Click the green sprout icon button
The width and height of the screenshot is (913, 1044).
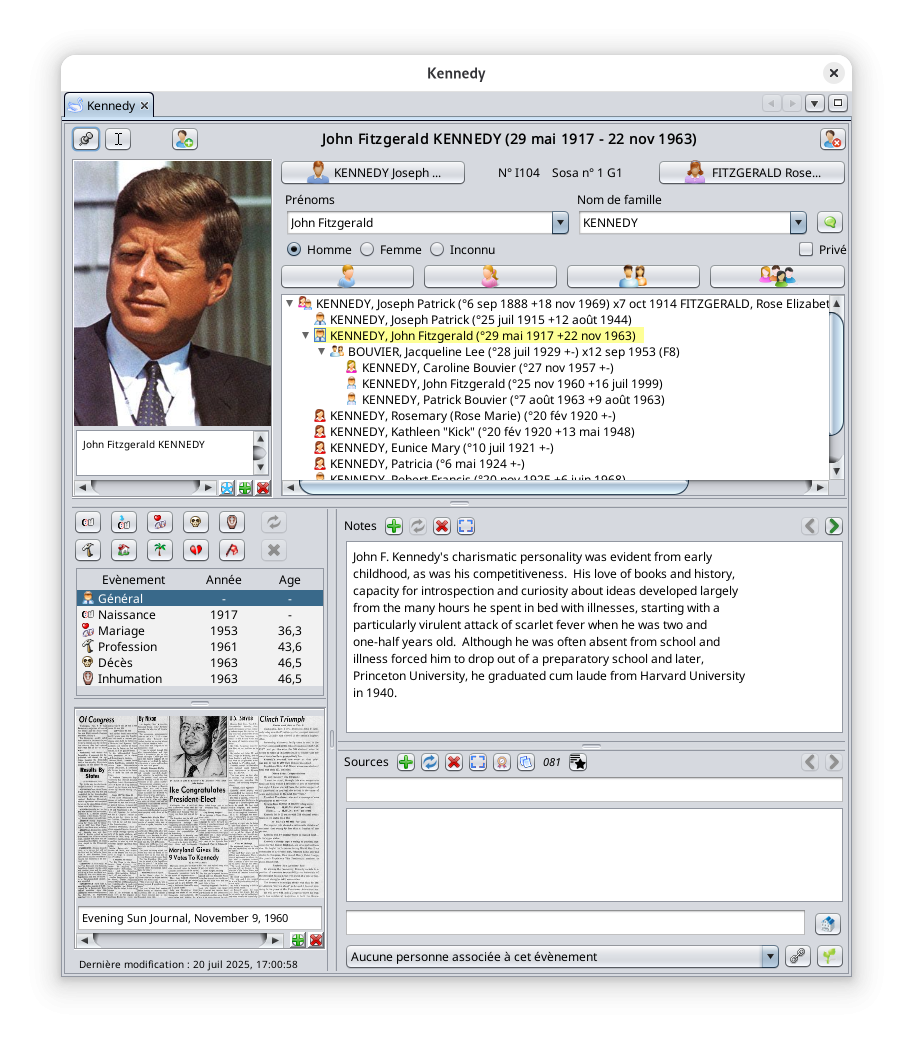[829, 957]
